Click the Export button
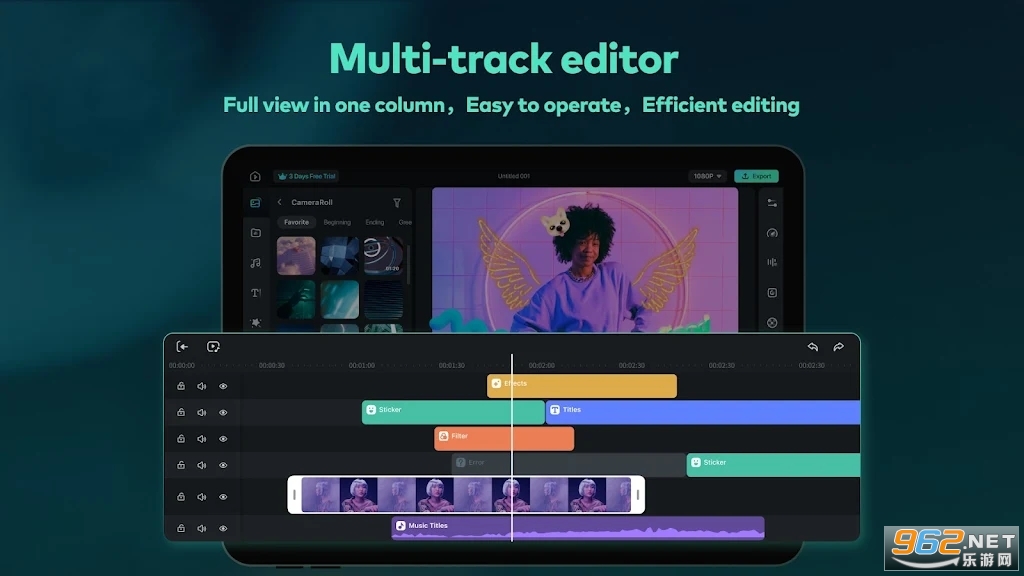This screenshot has height=576, width=1024. click(756, 176)
